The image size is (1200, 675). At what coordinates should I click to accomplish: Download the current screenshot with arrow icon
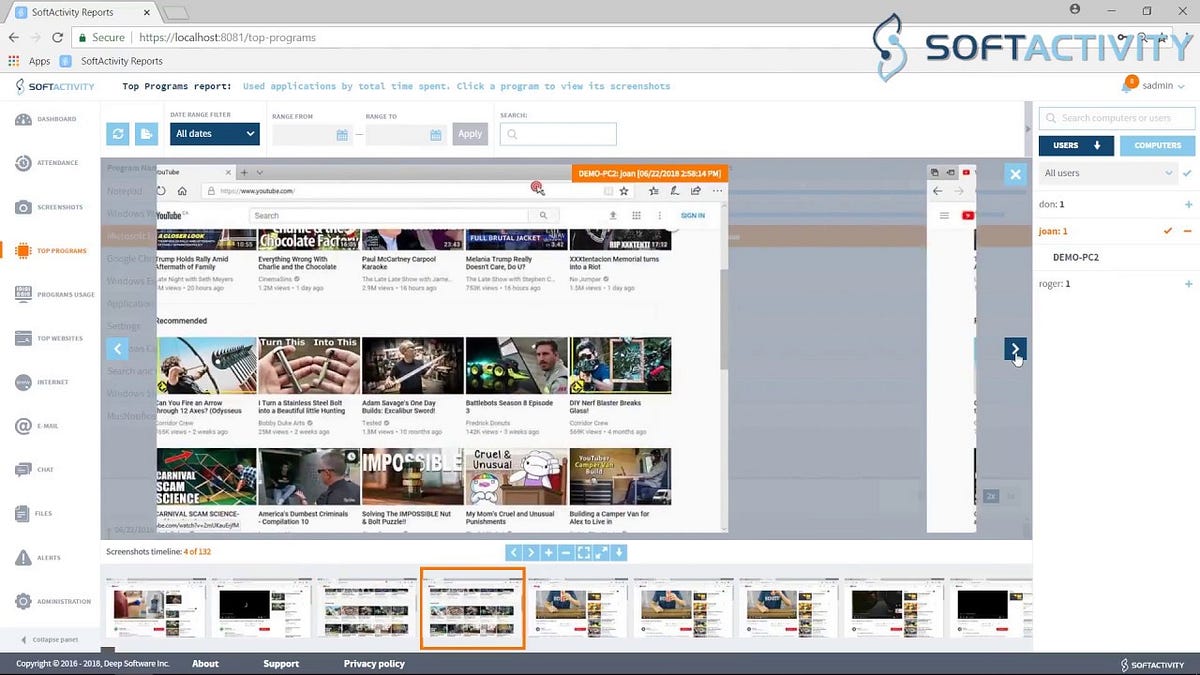pyautogui.click(x=619, y=551)
